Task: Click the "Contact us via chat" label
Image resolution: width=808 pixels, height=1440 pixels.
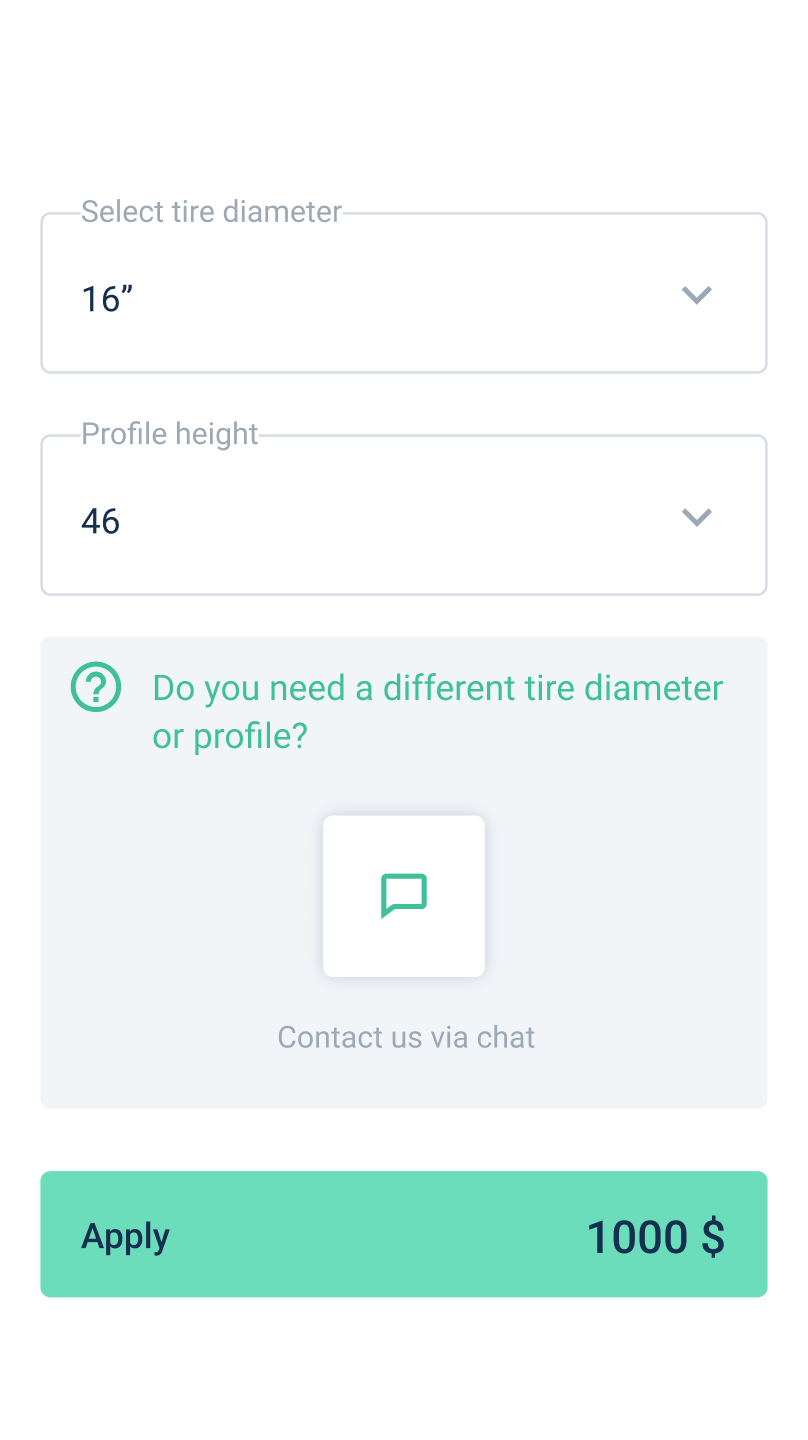Action: (406, 1037)
